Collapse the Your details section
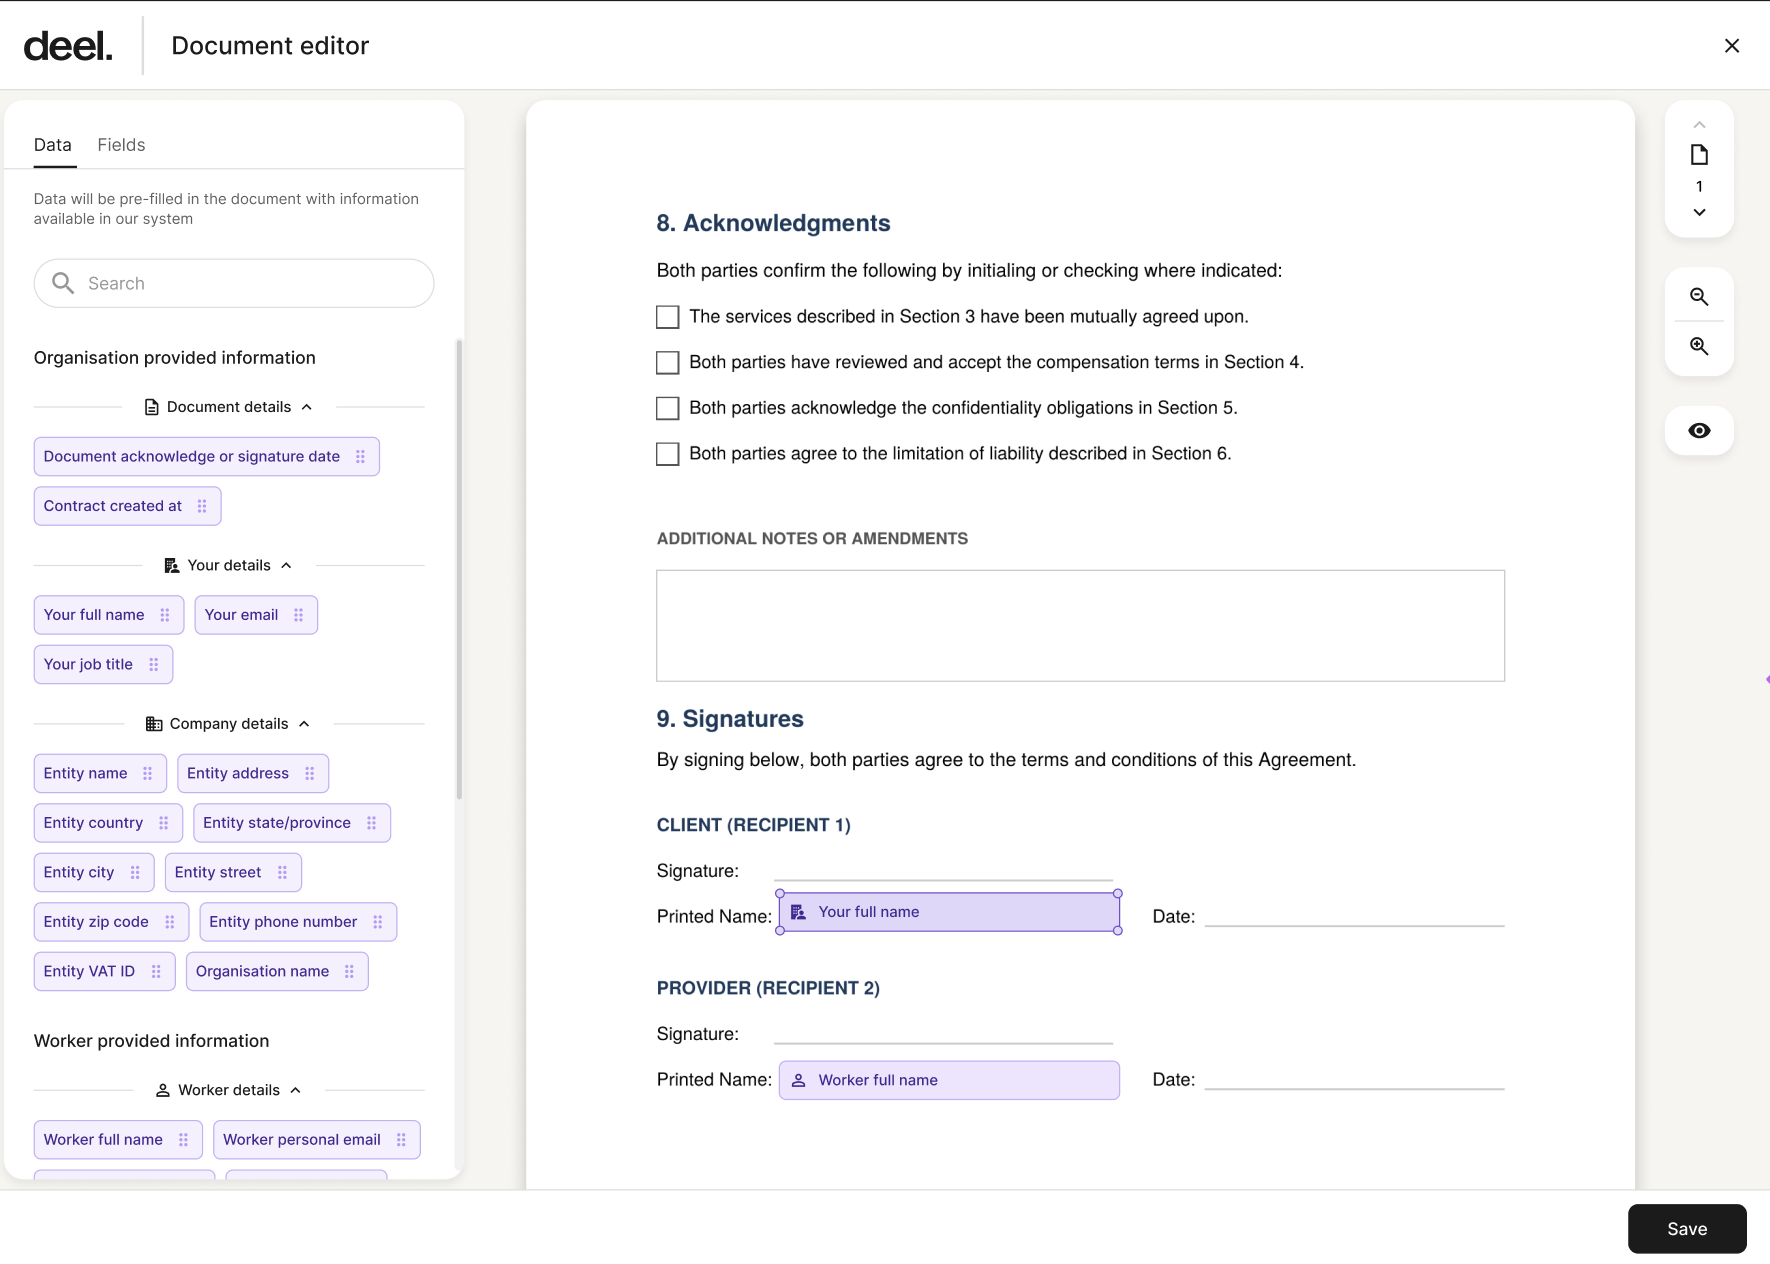The image size is (1770, 1264). 286,566
